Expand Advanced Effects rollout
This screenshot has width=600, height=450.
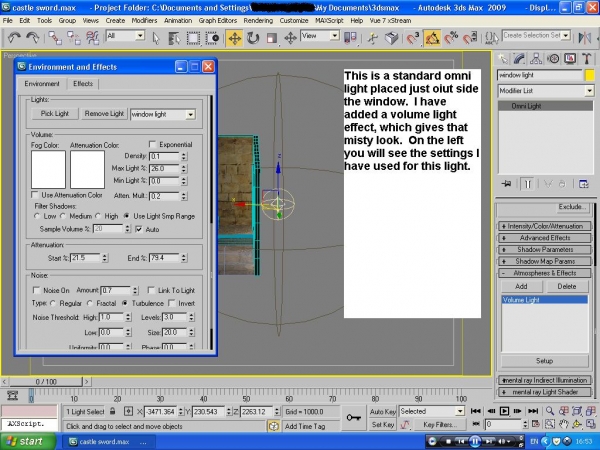tap(545, 238)
